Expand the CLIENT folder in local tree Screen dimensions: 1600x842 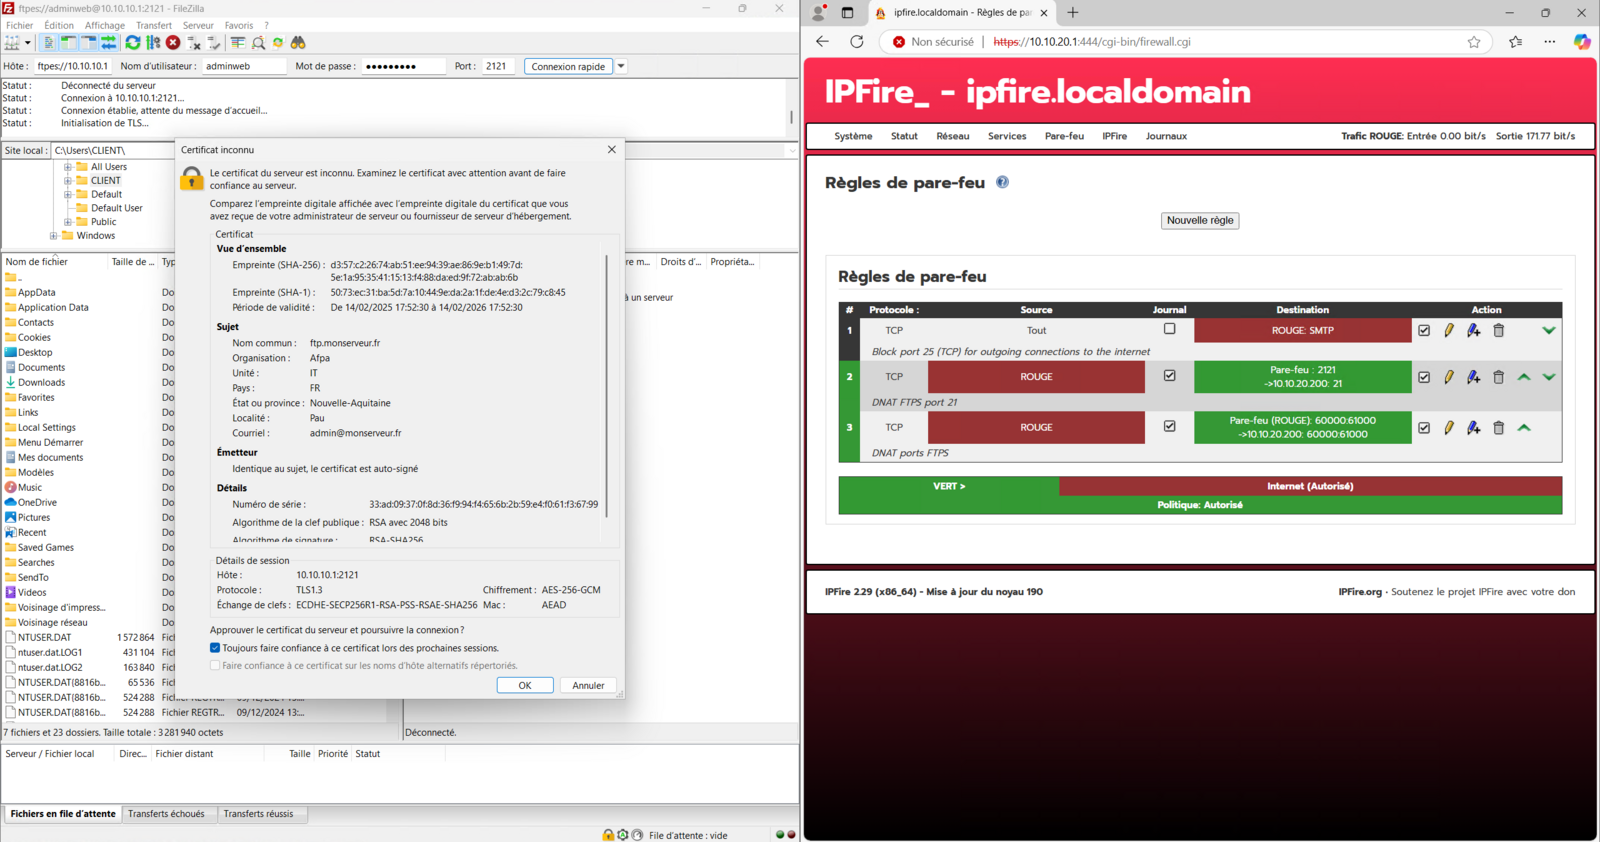[68, 181]
